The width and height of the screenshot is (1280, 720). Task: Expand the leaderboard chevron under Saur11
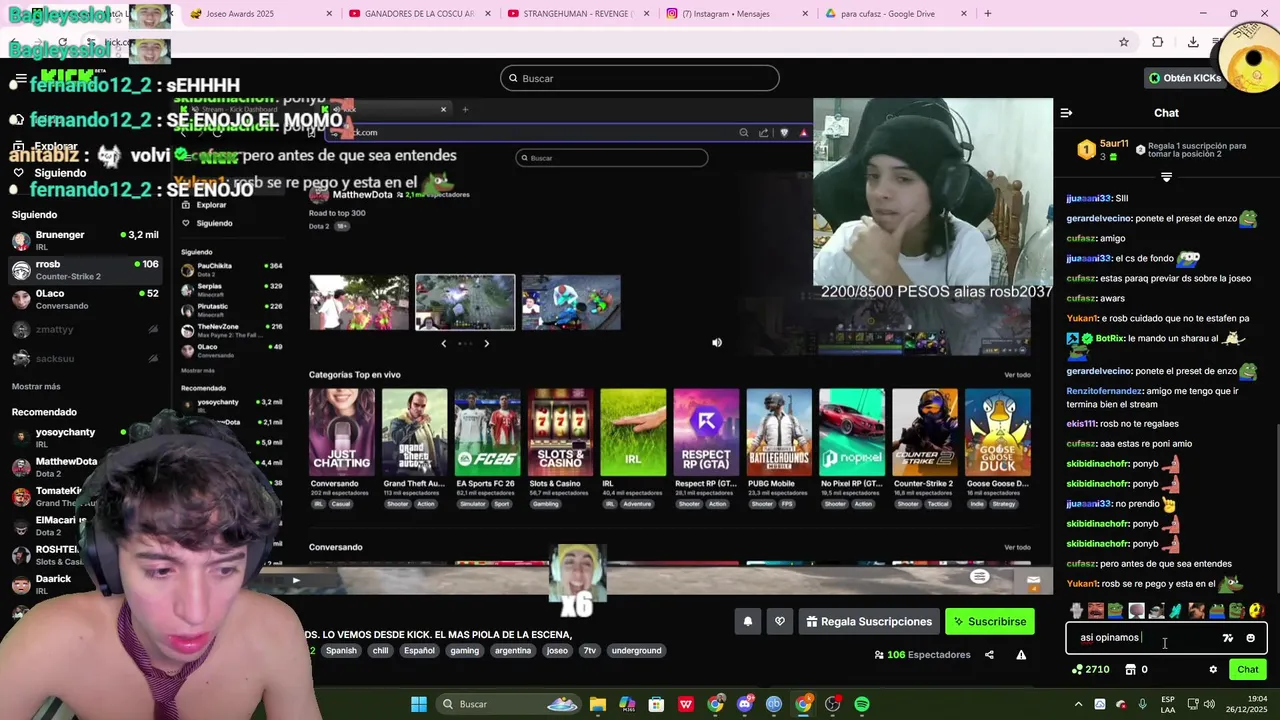[x=1166, y=177]
